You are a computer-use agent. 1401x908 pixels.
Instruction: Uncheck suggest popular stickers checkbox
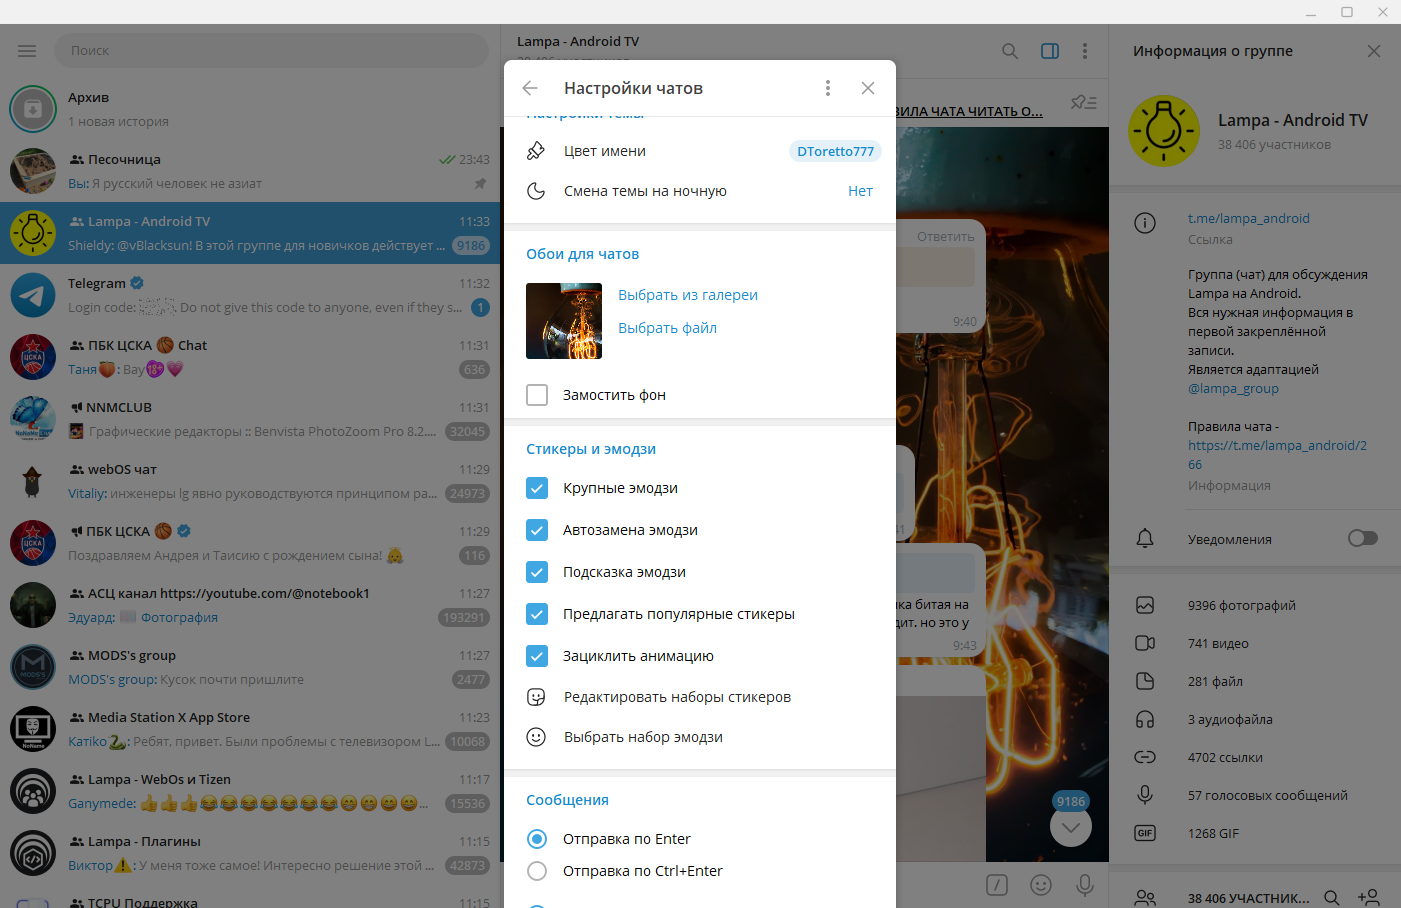point(537,614)
